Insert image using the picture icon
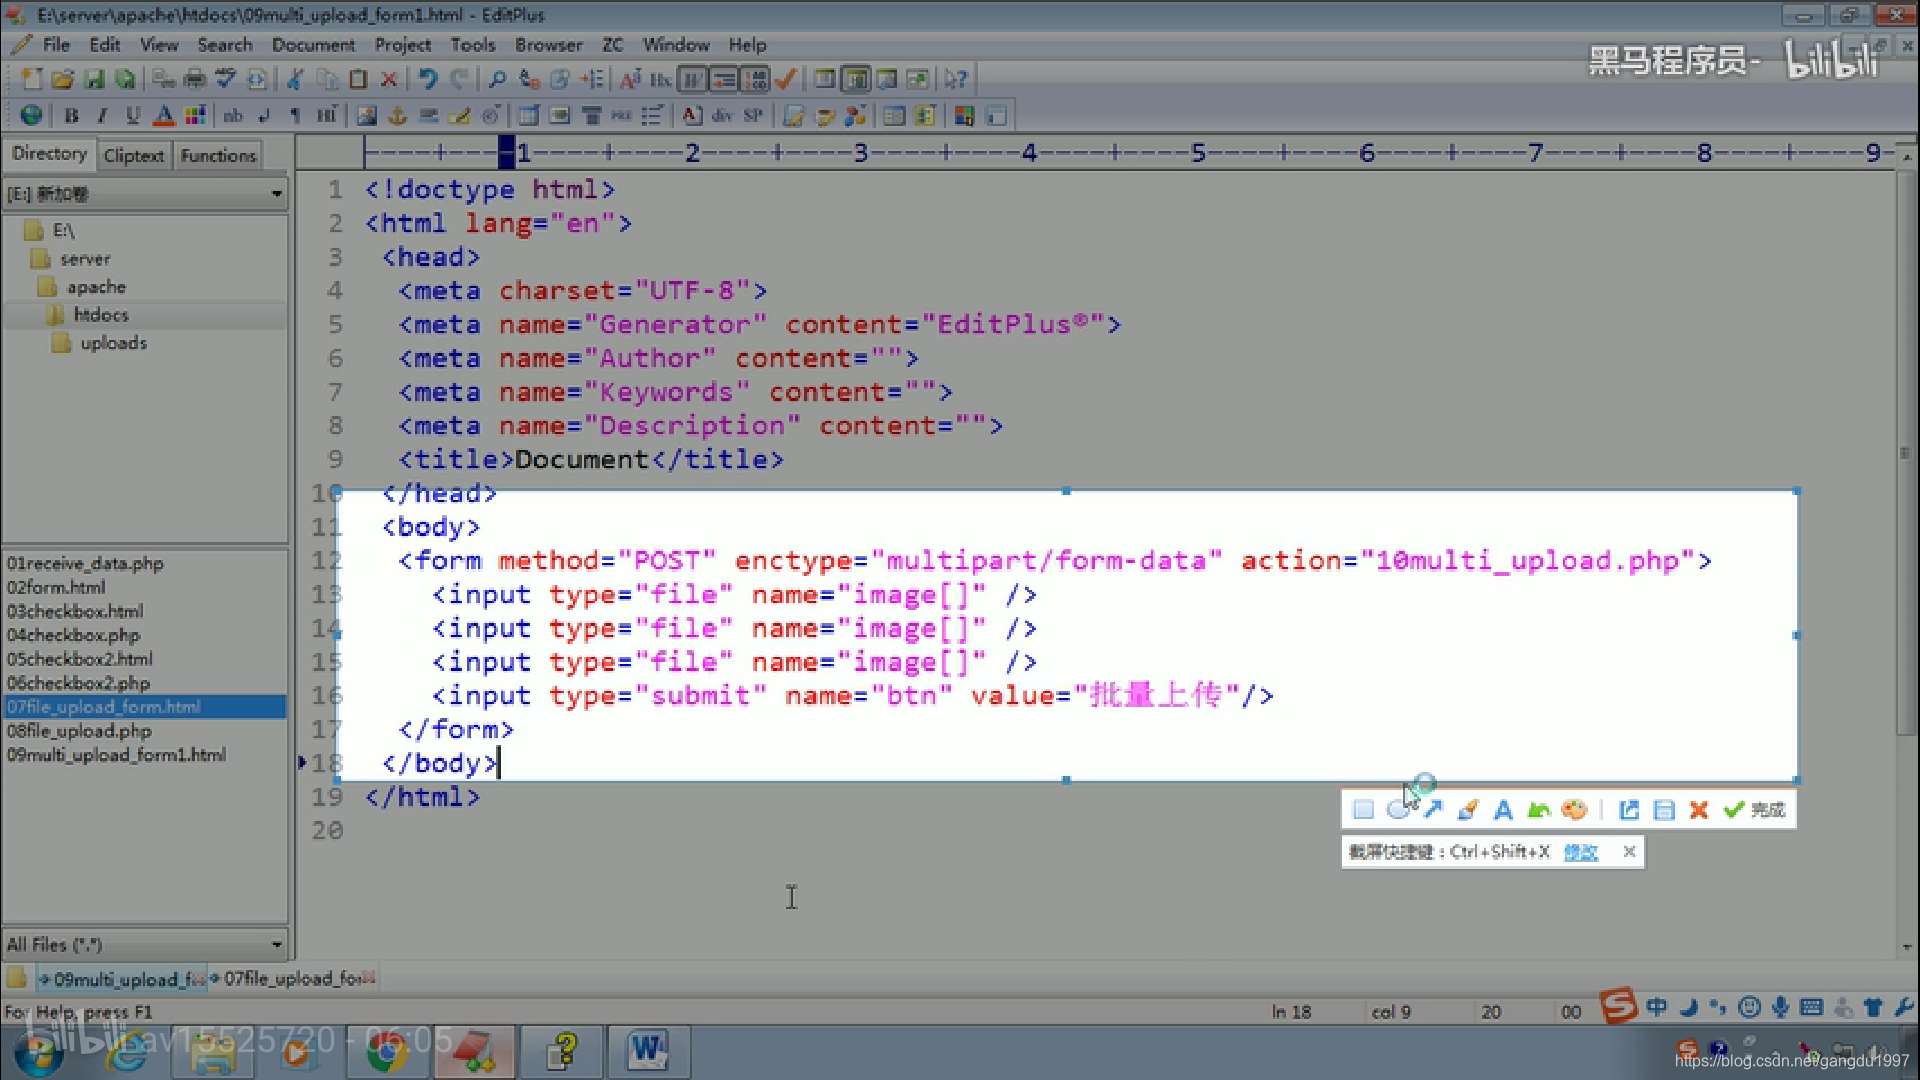1920x1080 pixels. (x=367, y=115)
